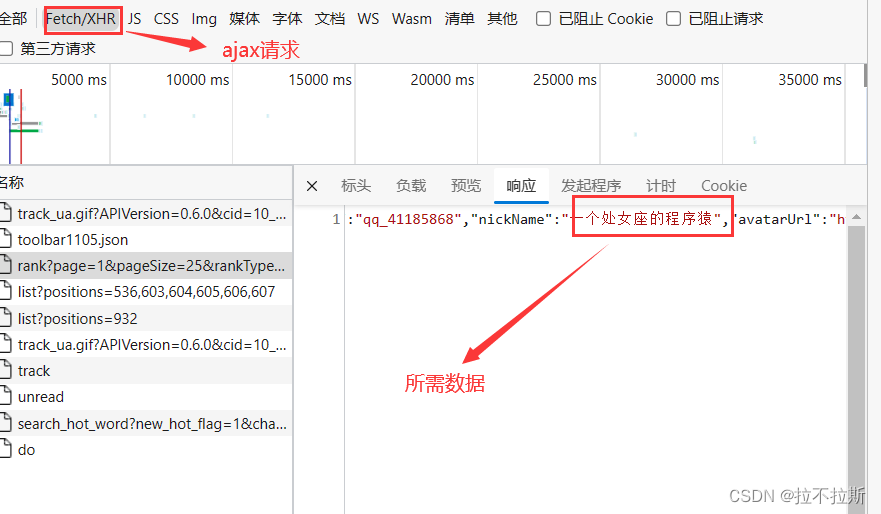Select the Fetch/XHR filter

coord(81,19)
